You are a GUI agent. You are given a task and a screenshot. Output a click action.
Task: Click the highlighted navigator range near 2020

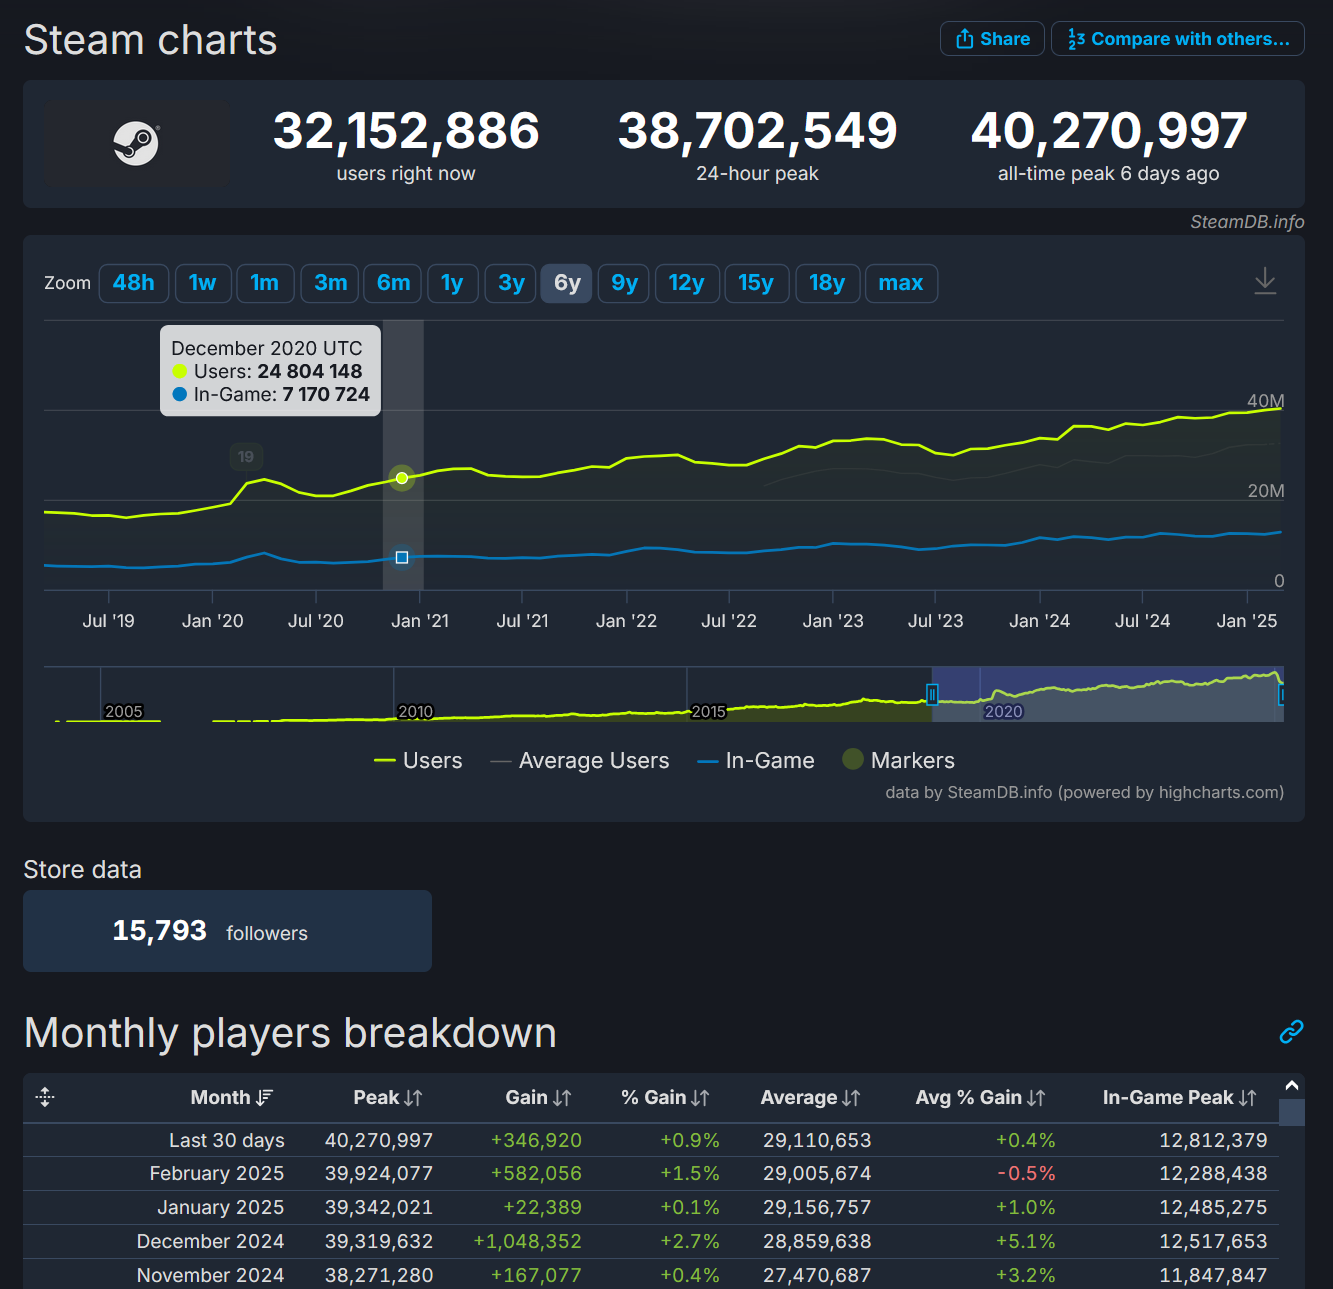tap(1106, 694)
